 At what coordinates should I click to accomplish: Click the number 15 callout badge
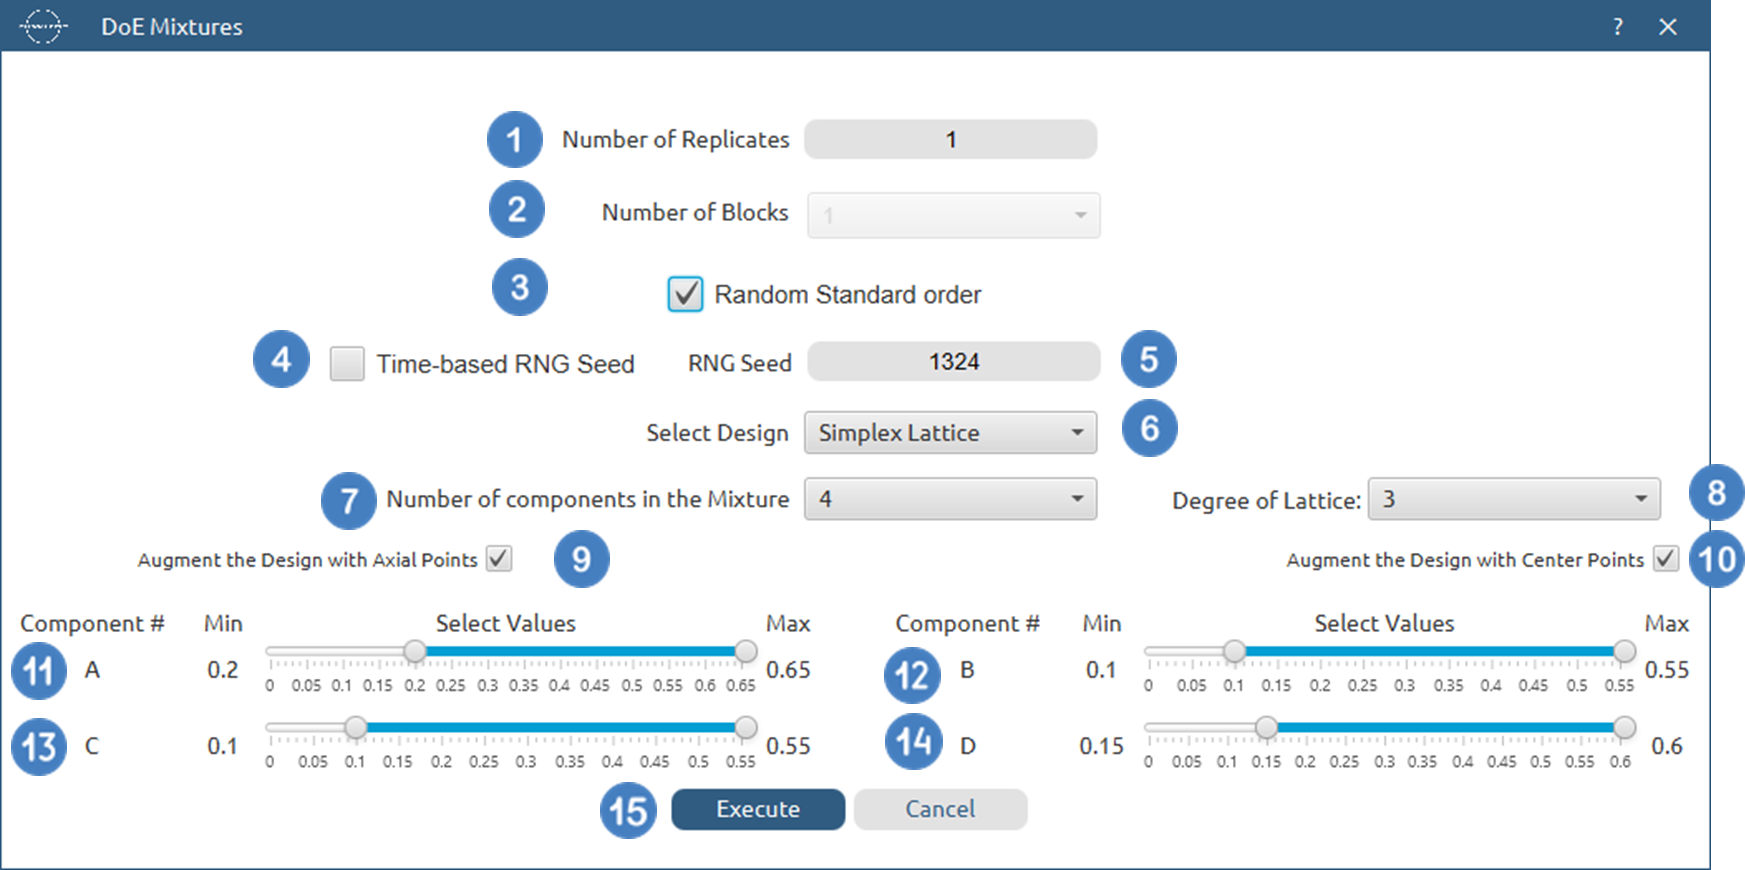pos(628,810)
